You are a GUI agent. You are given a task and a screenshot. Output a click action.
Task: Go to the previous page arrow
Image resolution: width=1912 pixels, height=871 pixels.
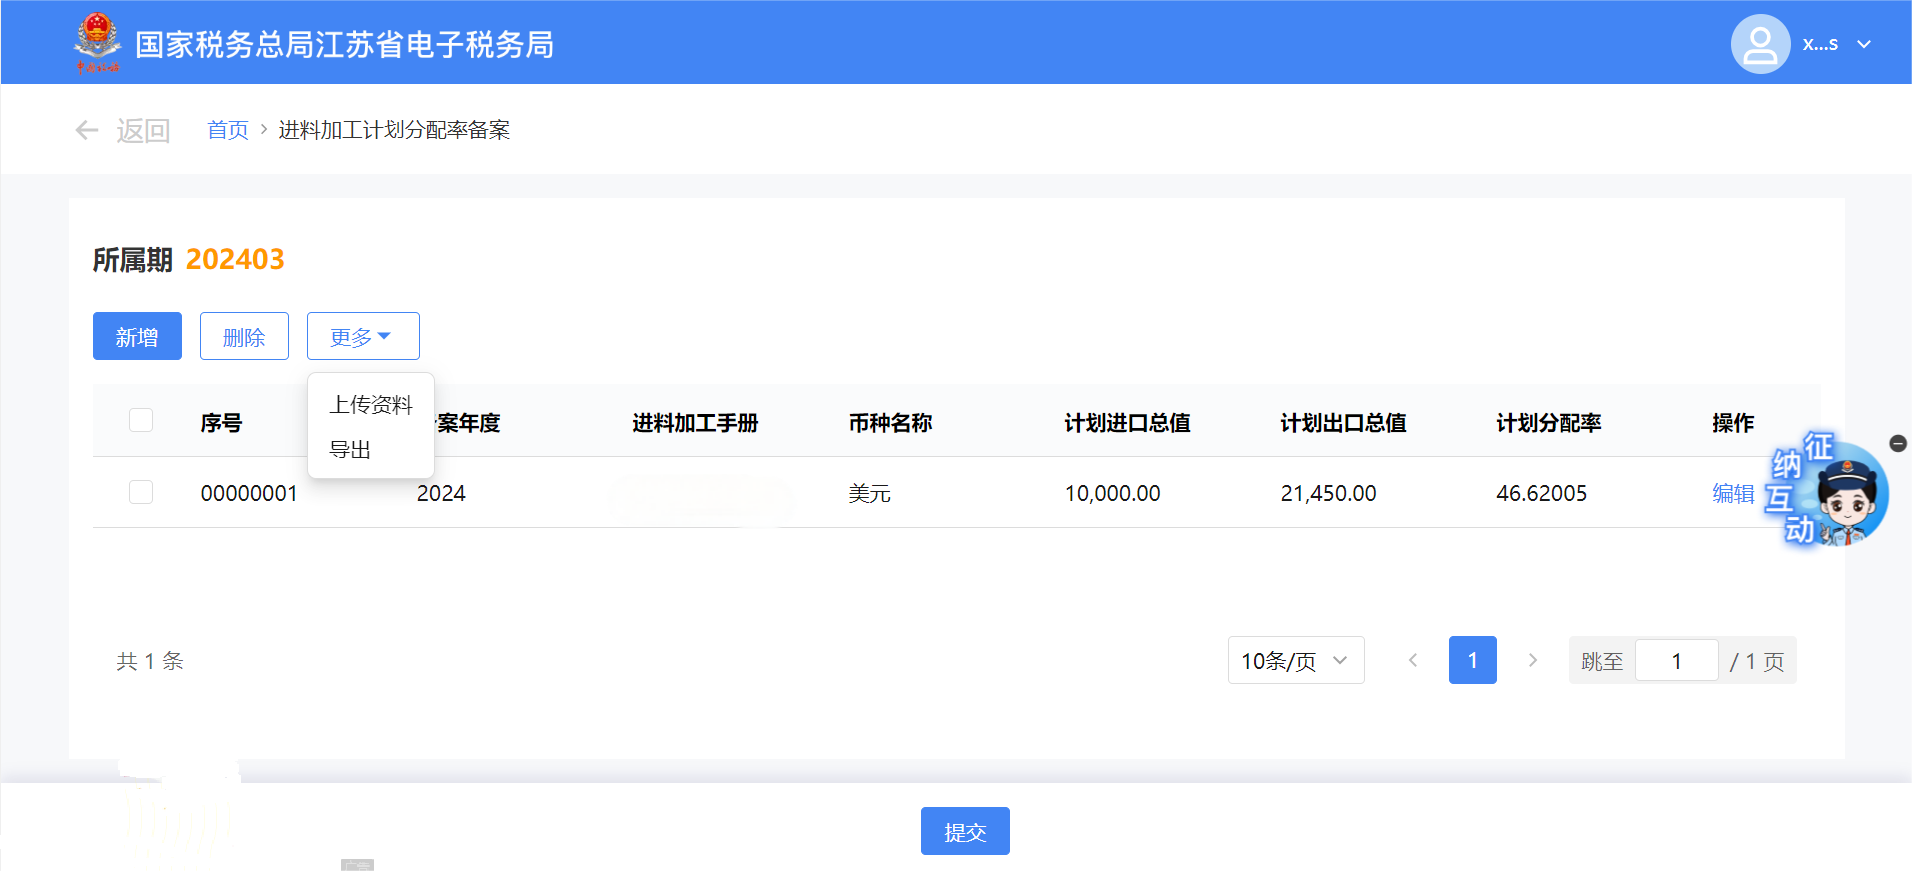click(x=1412, y=660)
